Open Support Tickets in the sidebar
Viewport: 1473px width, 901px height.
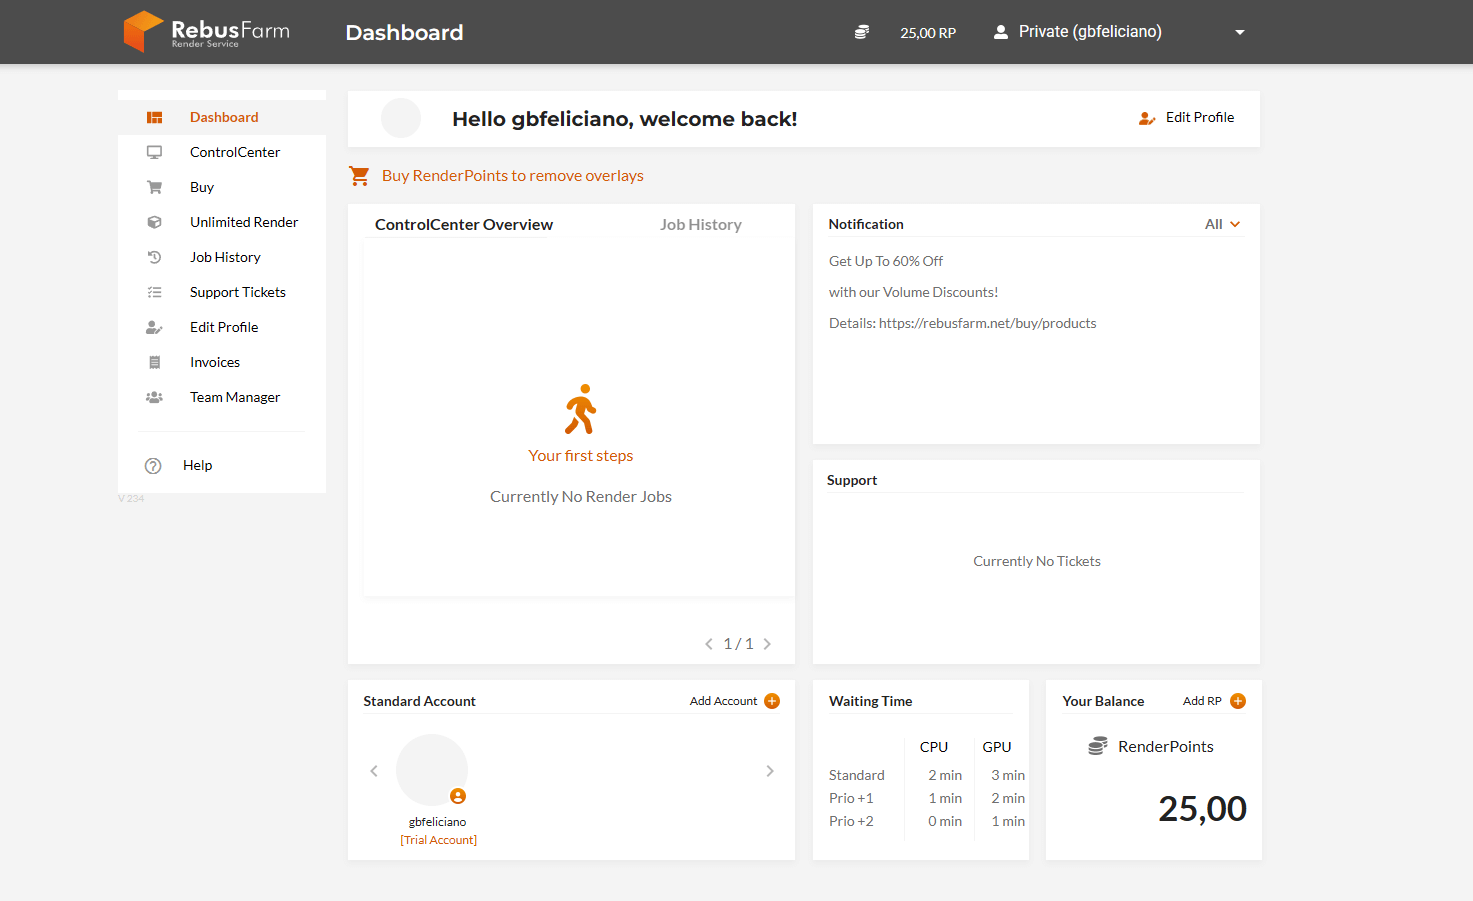(222, 292)
